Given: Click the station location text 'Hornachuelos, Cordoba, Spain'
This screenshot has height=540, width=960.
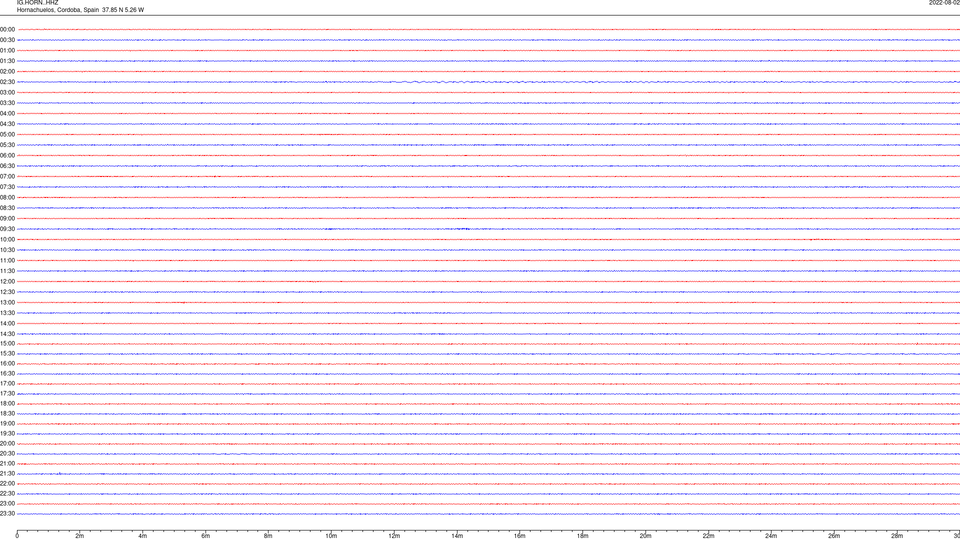Looking at the screenshot, I should 58,10.
